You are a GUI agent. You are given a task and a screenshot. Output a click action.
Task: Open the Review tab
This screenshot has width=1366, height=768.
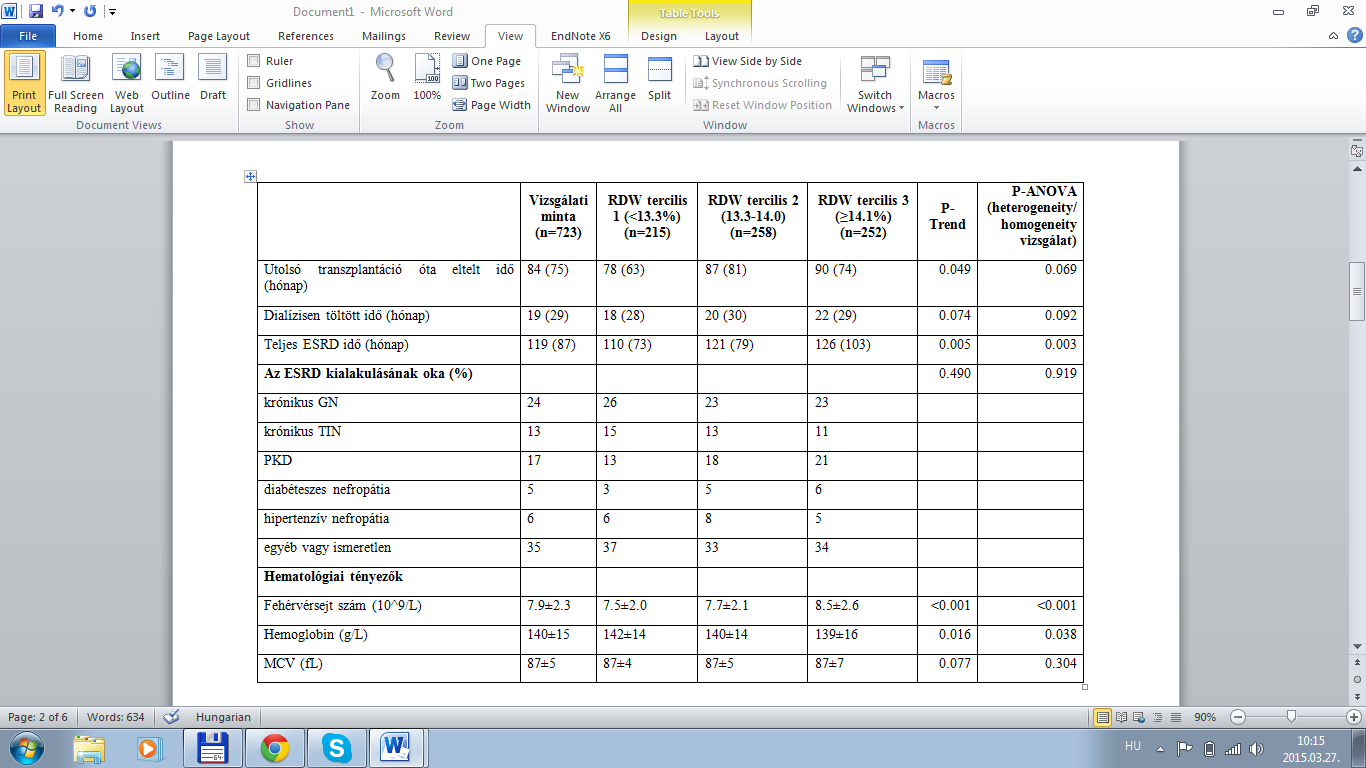[452, 36]
